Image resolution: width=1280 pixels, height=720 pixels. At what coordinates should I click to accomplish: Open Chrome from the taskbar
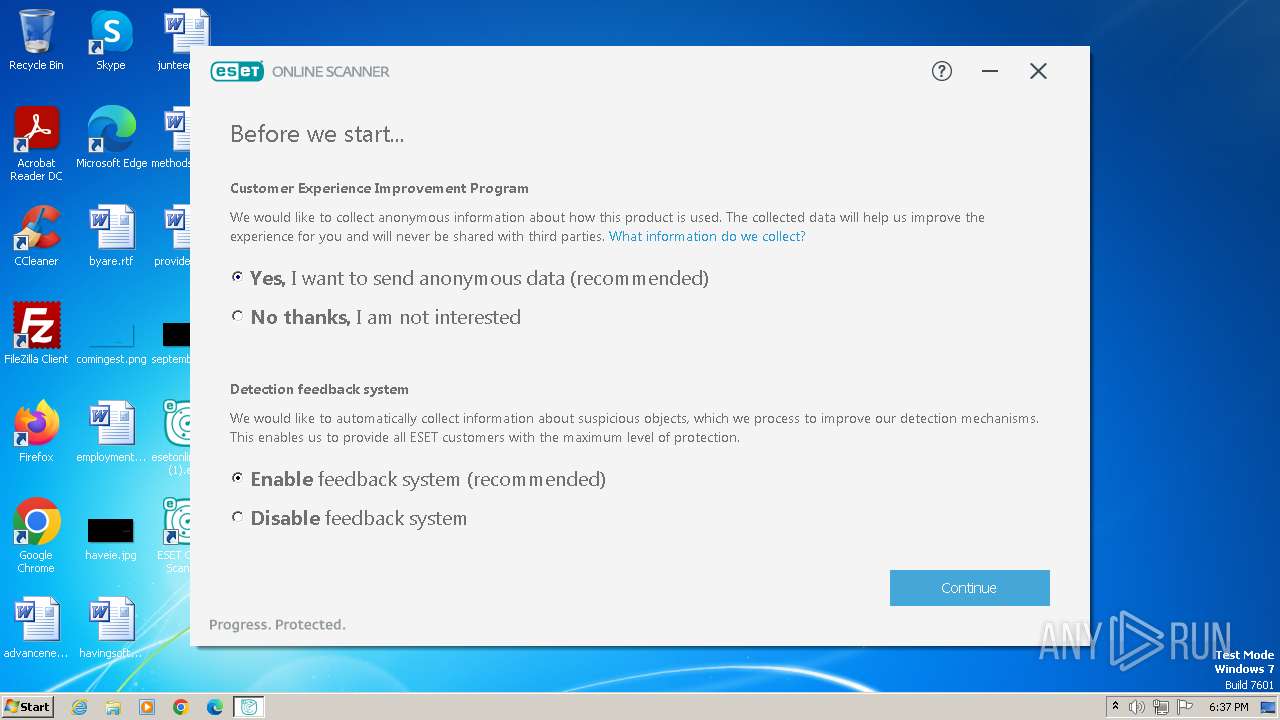(x=181, y=707)
